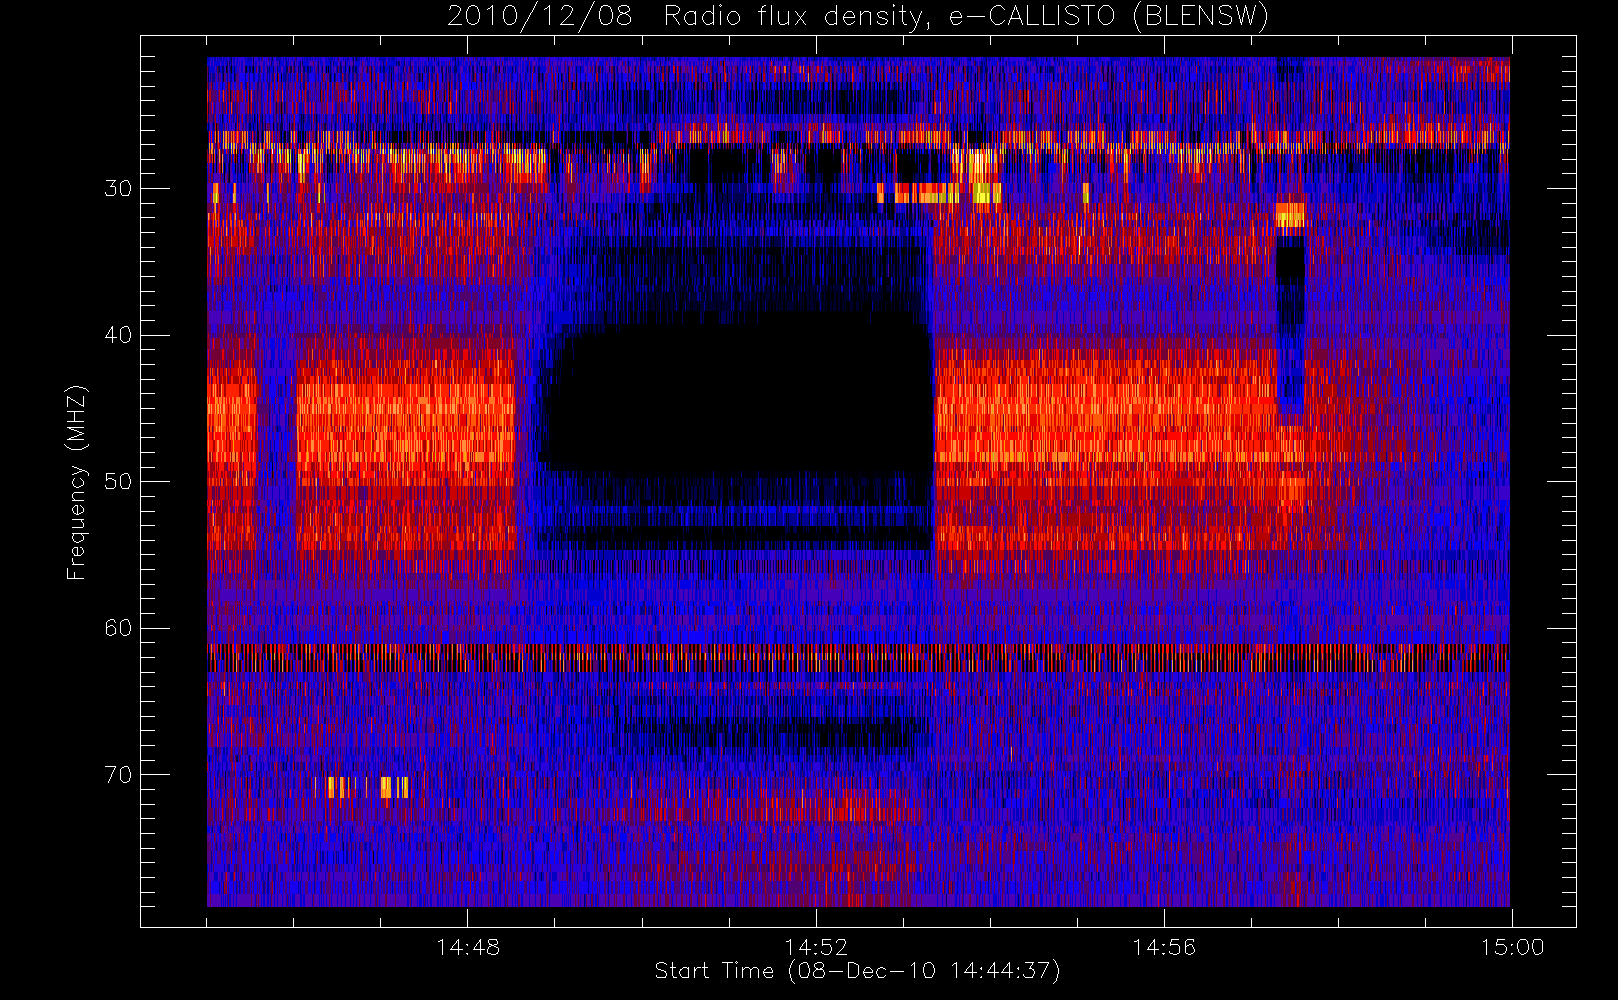Click the "60" frequency tick label

click(x=118, y=628)
